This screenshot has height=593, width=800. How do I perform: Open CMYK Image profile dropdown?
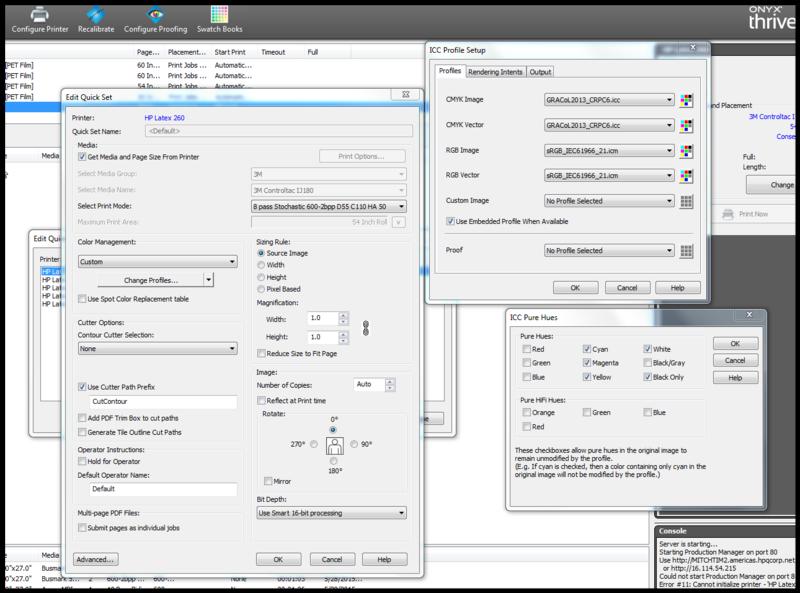click(609, 100)
